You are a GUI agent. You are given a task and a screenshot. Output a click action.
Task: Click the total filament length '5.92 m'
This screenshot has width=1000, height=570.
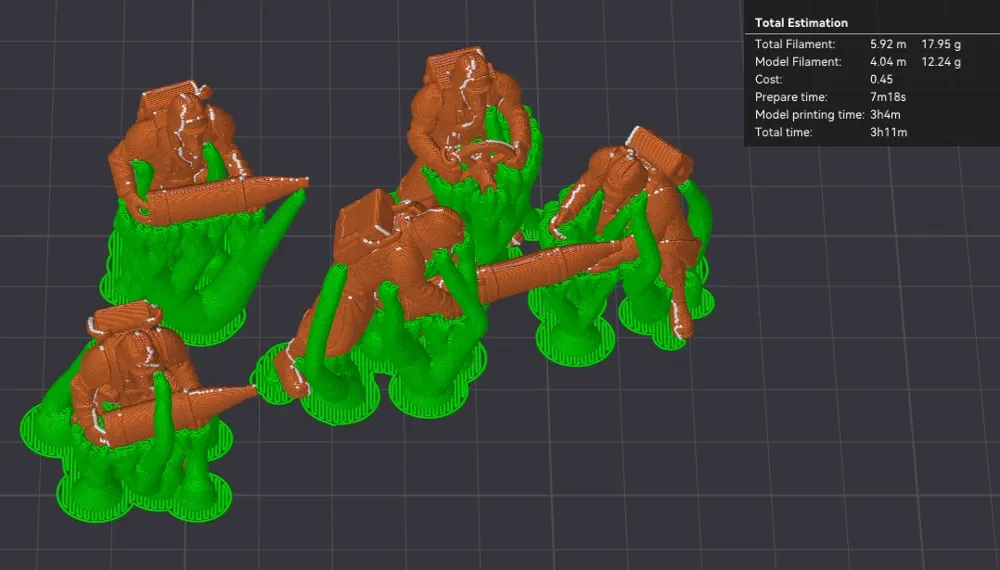[888, 44]
